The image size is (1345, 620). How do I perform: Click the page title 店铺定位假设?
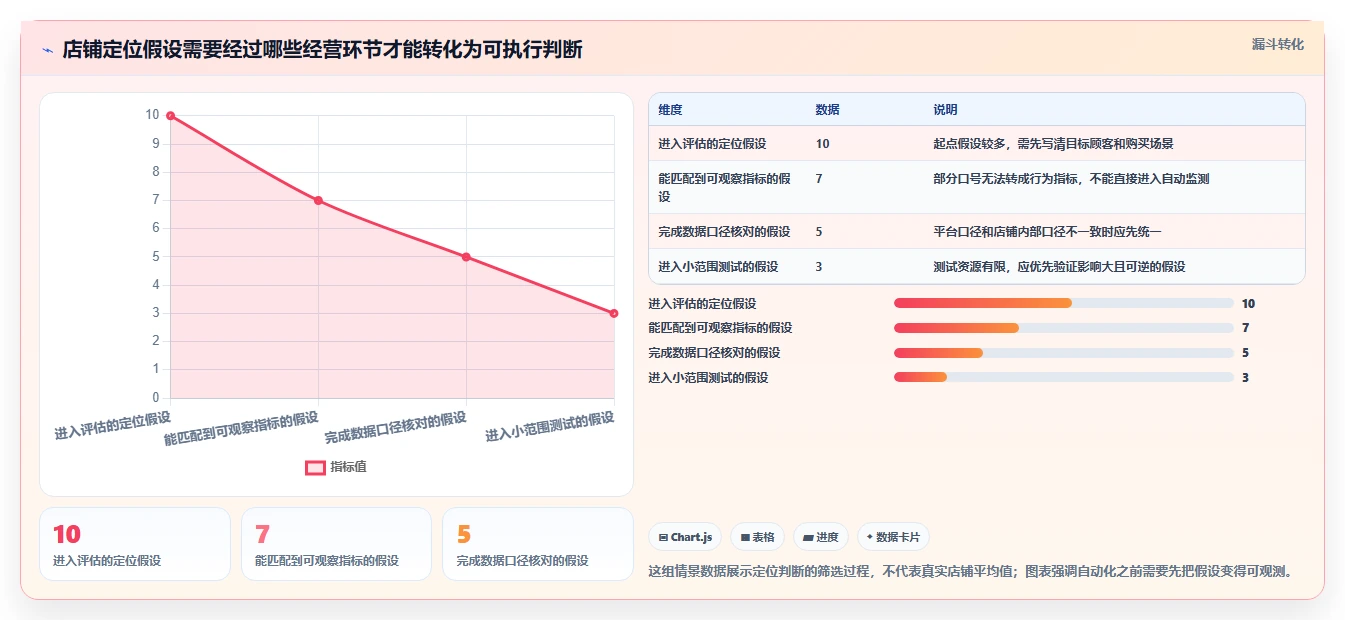click(322, 50)
